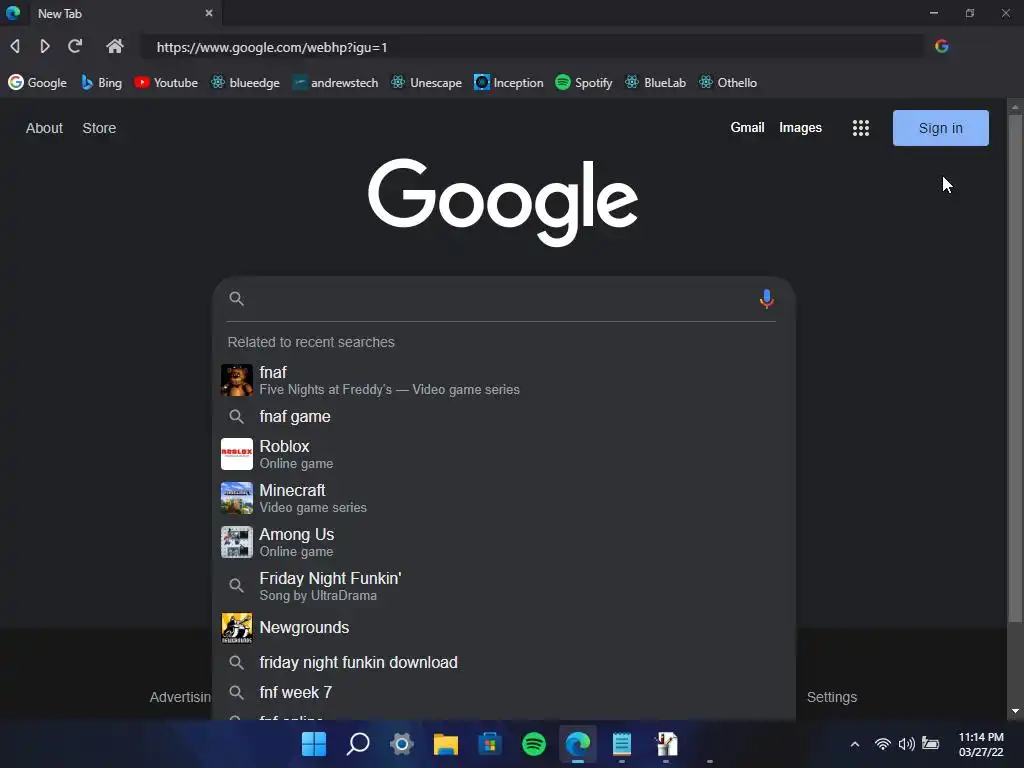Open the Bing bookmark

[x=101, y=82]
